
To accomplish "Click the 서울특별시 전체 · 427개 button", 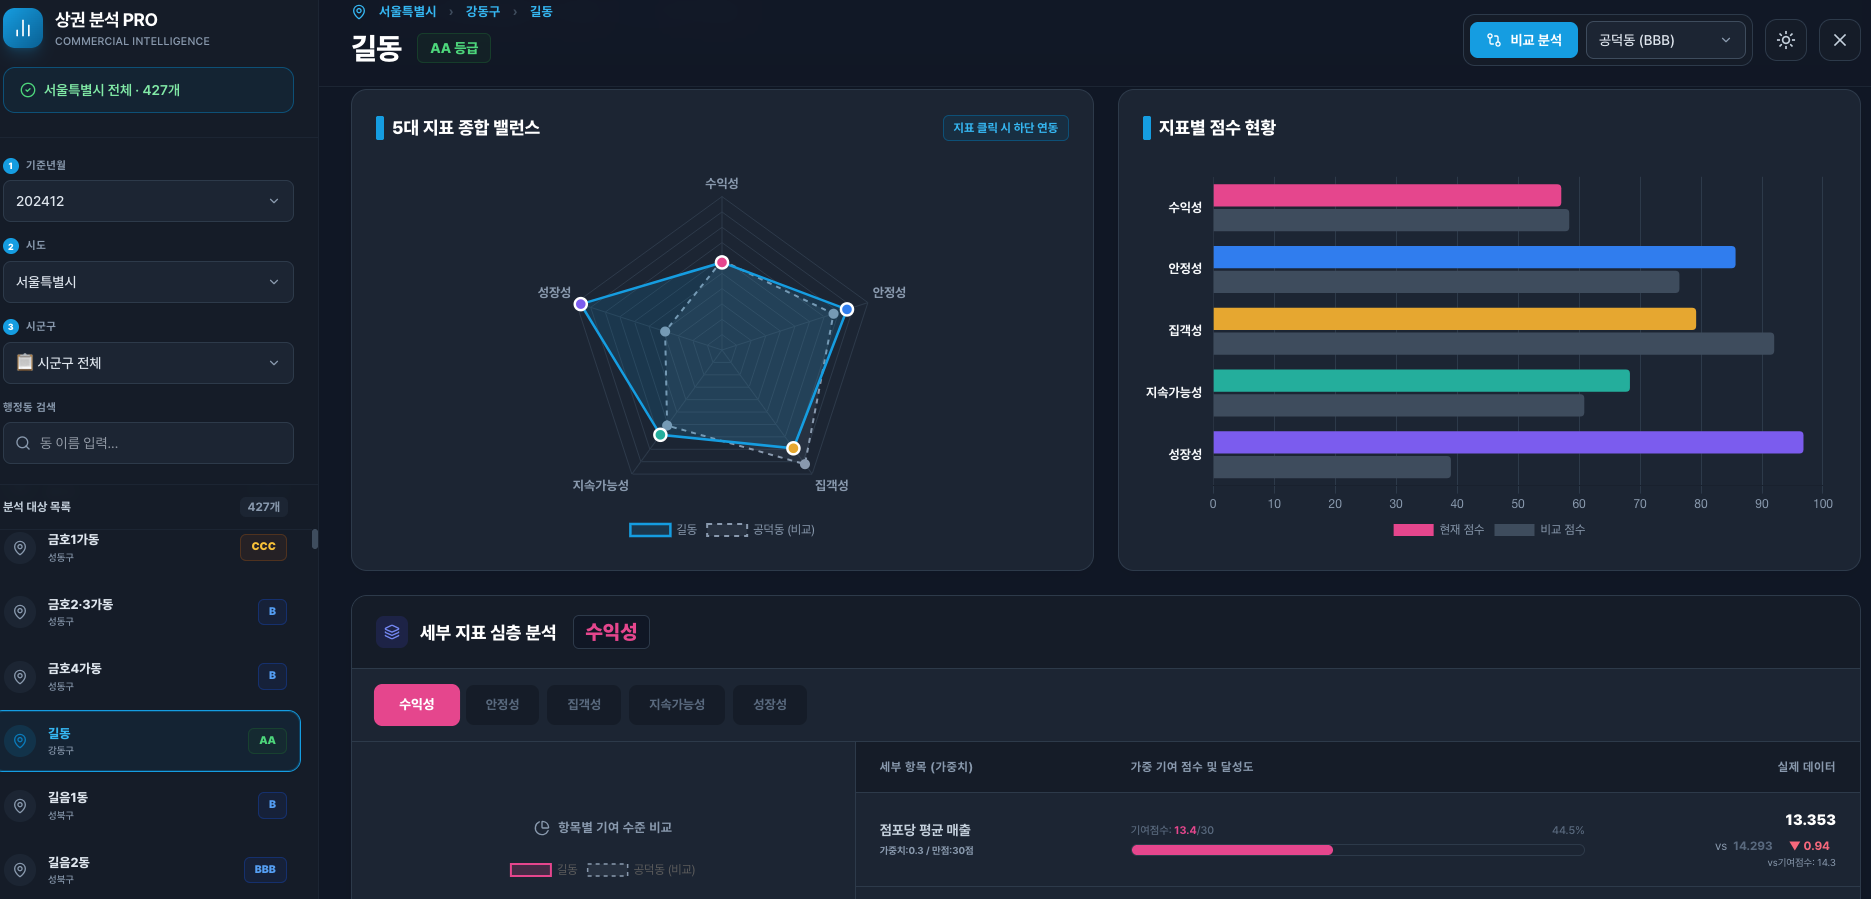I will pyautogui.click(x=148, y=90).
